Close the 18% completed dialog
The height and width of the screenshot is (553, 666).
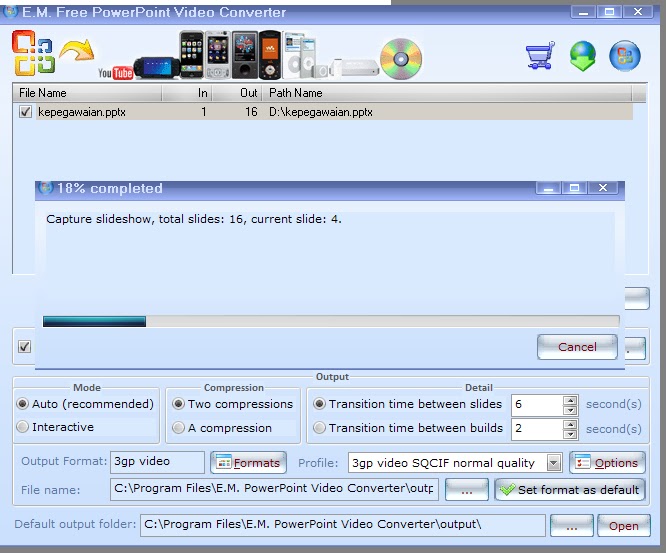pos(602,188)
